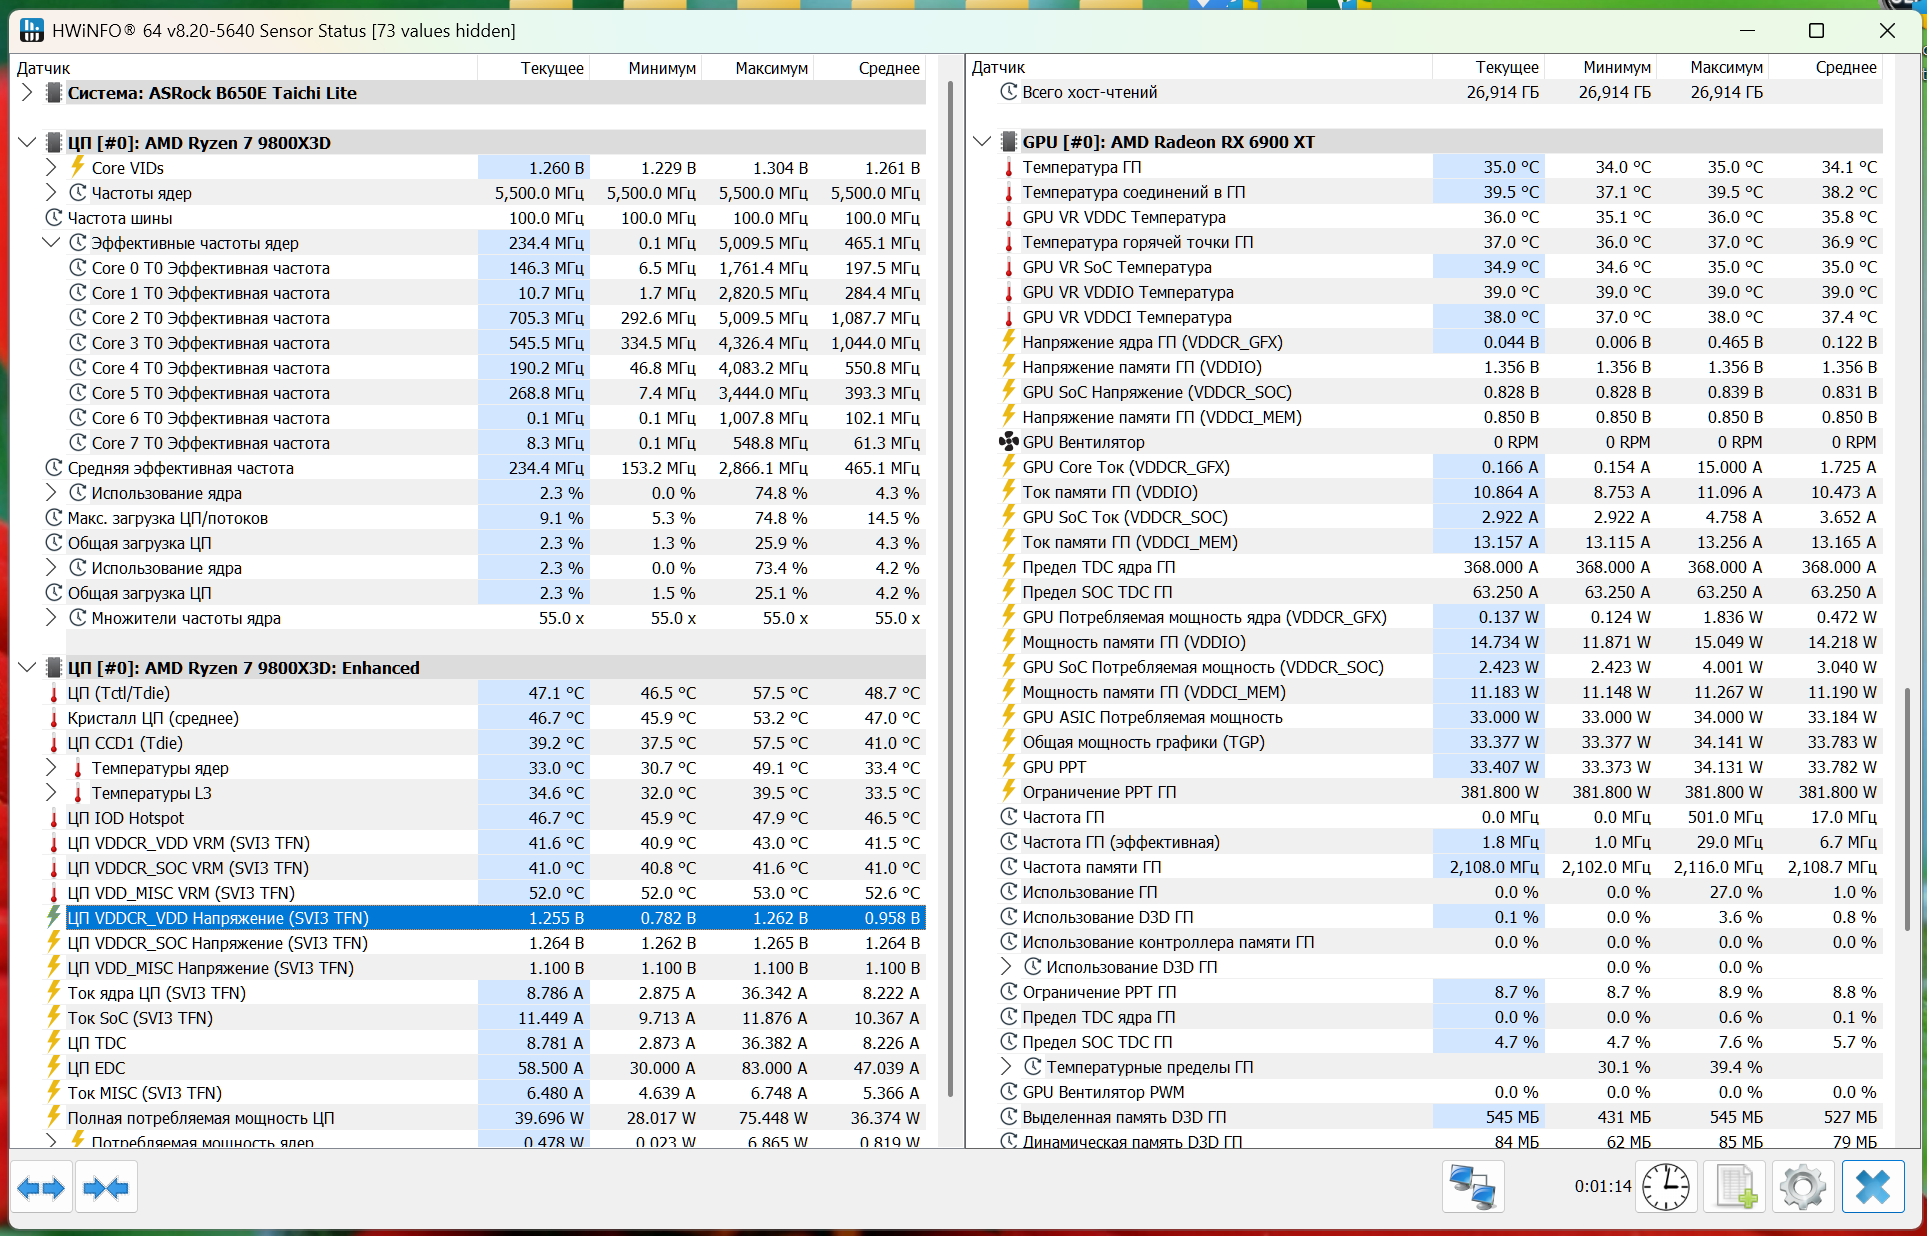Click the shrink columns arrows icon
This screenshot has width=1927, height=1236.
click(106, 1188)
